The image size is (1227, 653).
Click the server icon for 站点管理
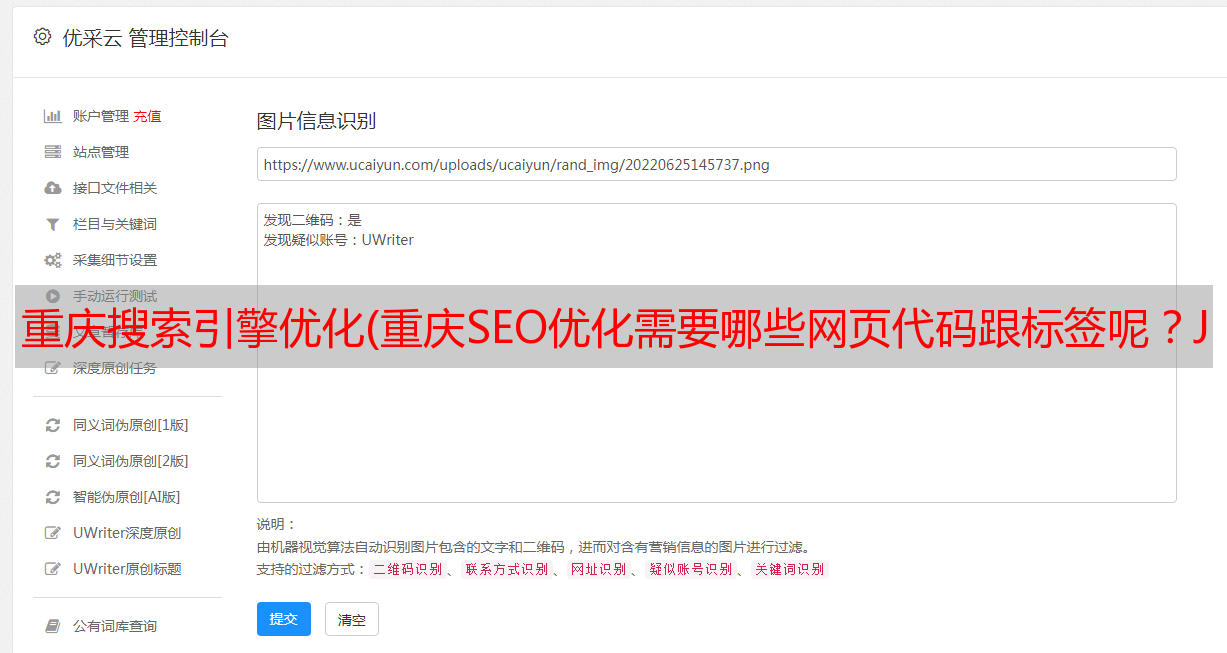point(53,152)
